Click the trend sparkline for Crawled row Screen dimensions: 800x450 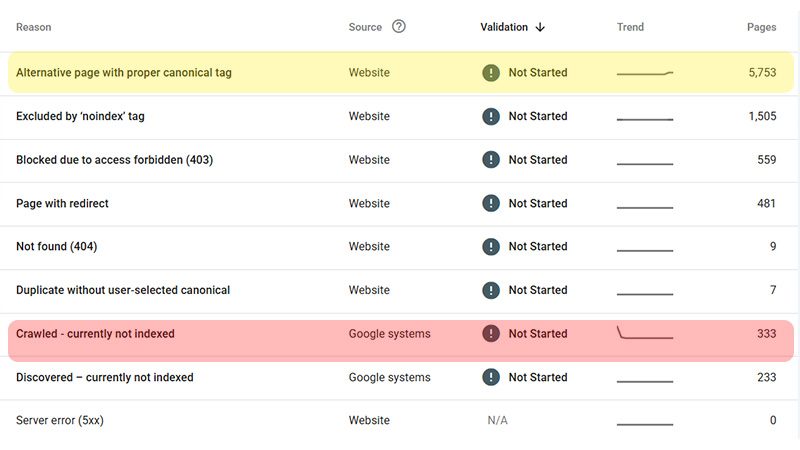coord(645,333)
